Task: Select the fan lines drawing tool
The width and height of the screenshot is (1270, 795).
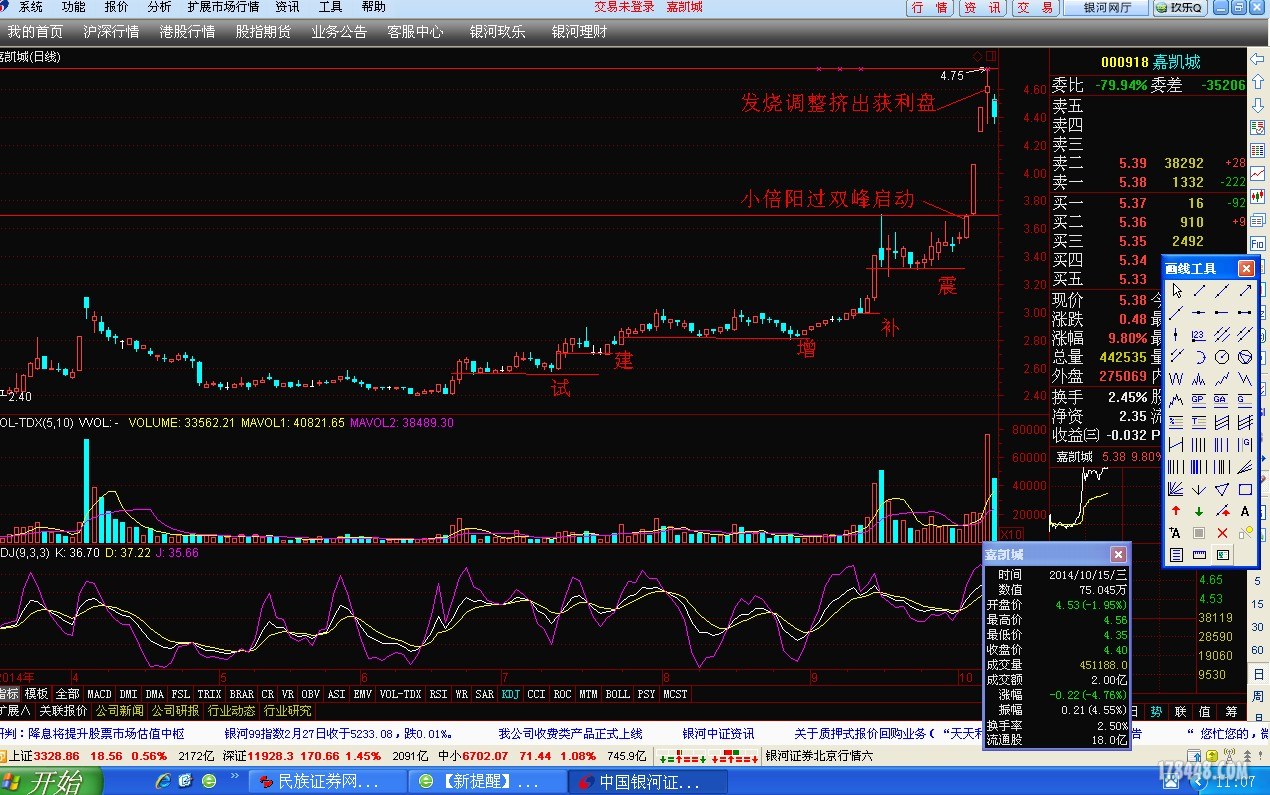Action: tap(1176, 489)
